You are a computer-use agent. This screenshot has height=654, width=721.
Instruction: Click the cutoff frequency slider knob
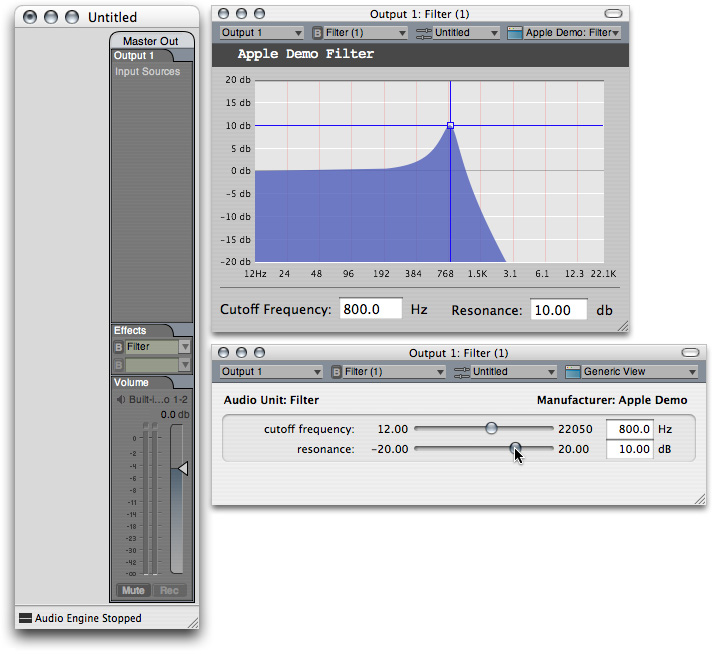coord(491,428)
